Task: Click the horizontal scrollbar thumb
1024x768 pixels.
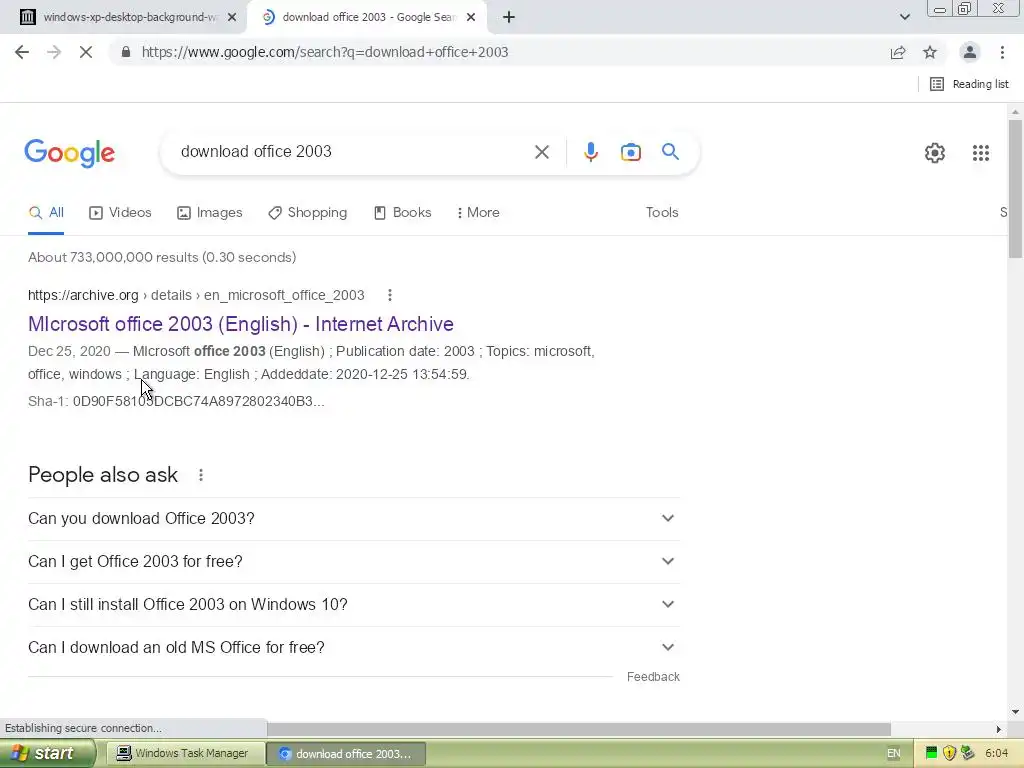Action: [579, 729]
